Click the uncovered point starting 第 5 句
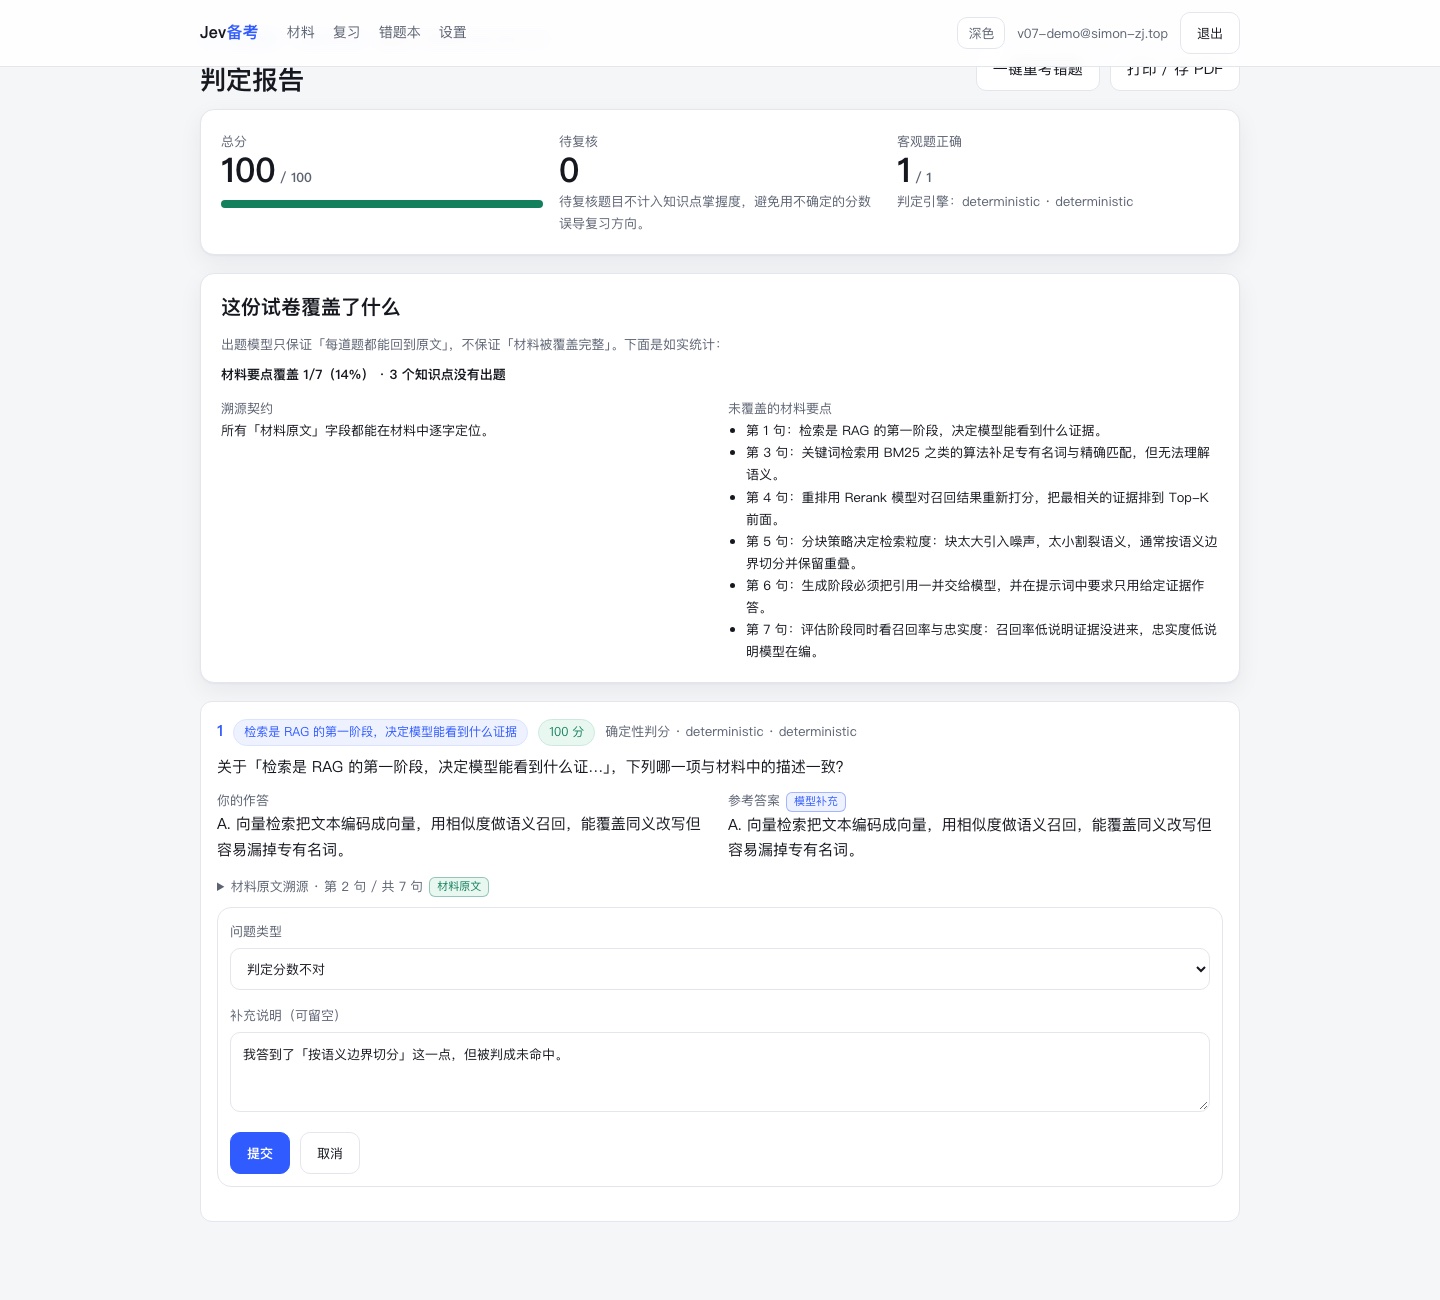 981,552
